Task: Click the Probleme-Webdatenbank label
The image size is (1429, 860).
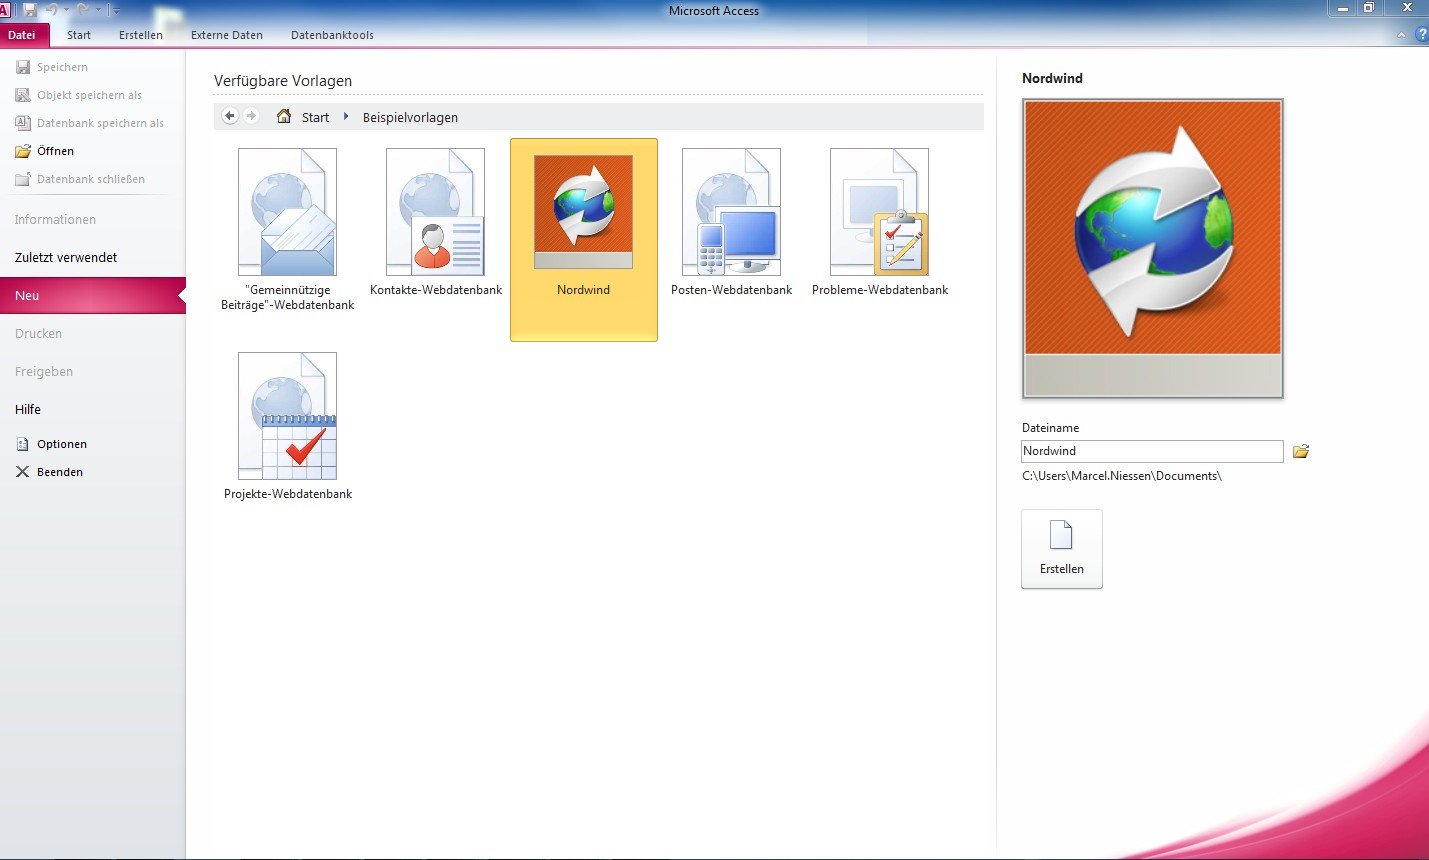Action: coord(880,290)
